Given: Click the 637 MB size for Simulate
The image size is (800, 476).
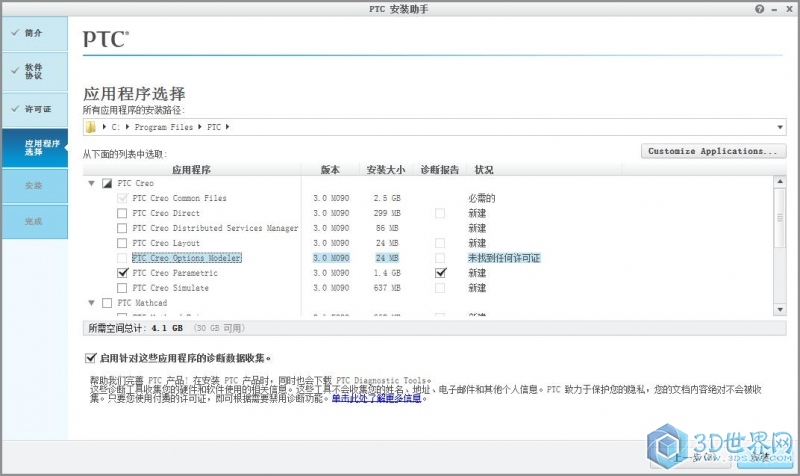Looking at the screenshot, I should (x=387, y=288).
